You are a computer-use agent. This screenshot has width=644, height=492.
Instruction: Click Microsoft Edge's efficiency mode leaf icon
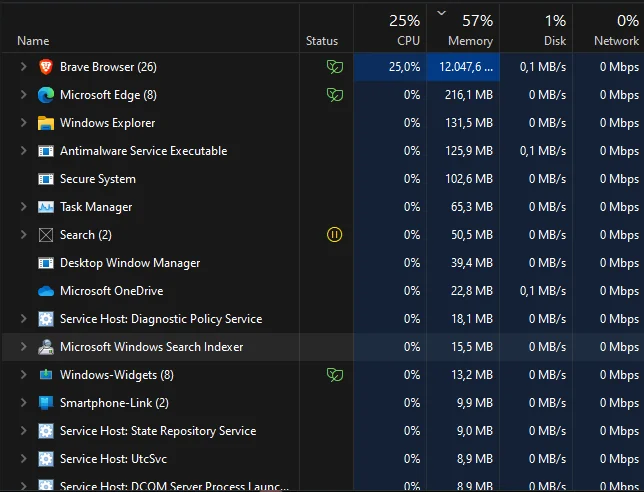(335, 95)
